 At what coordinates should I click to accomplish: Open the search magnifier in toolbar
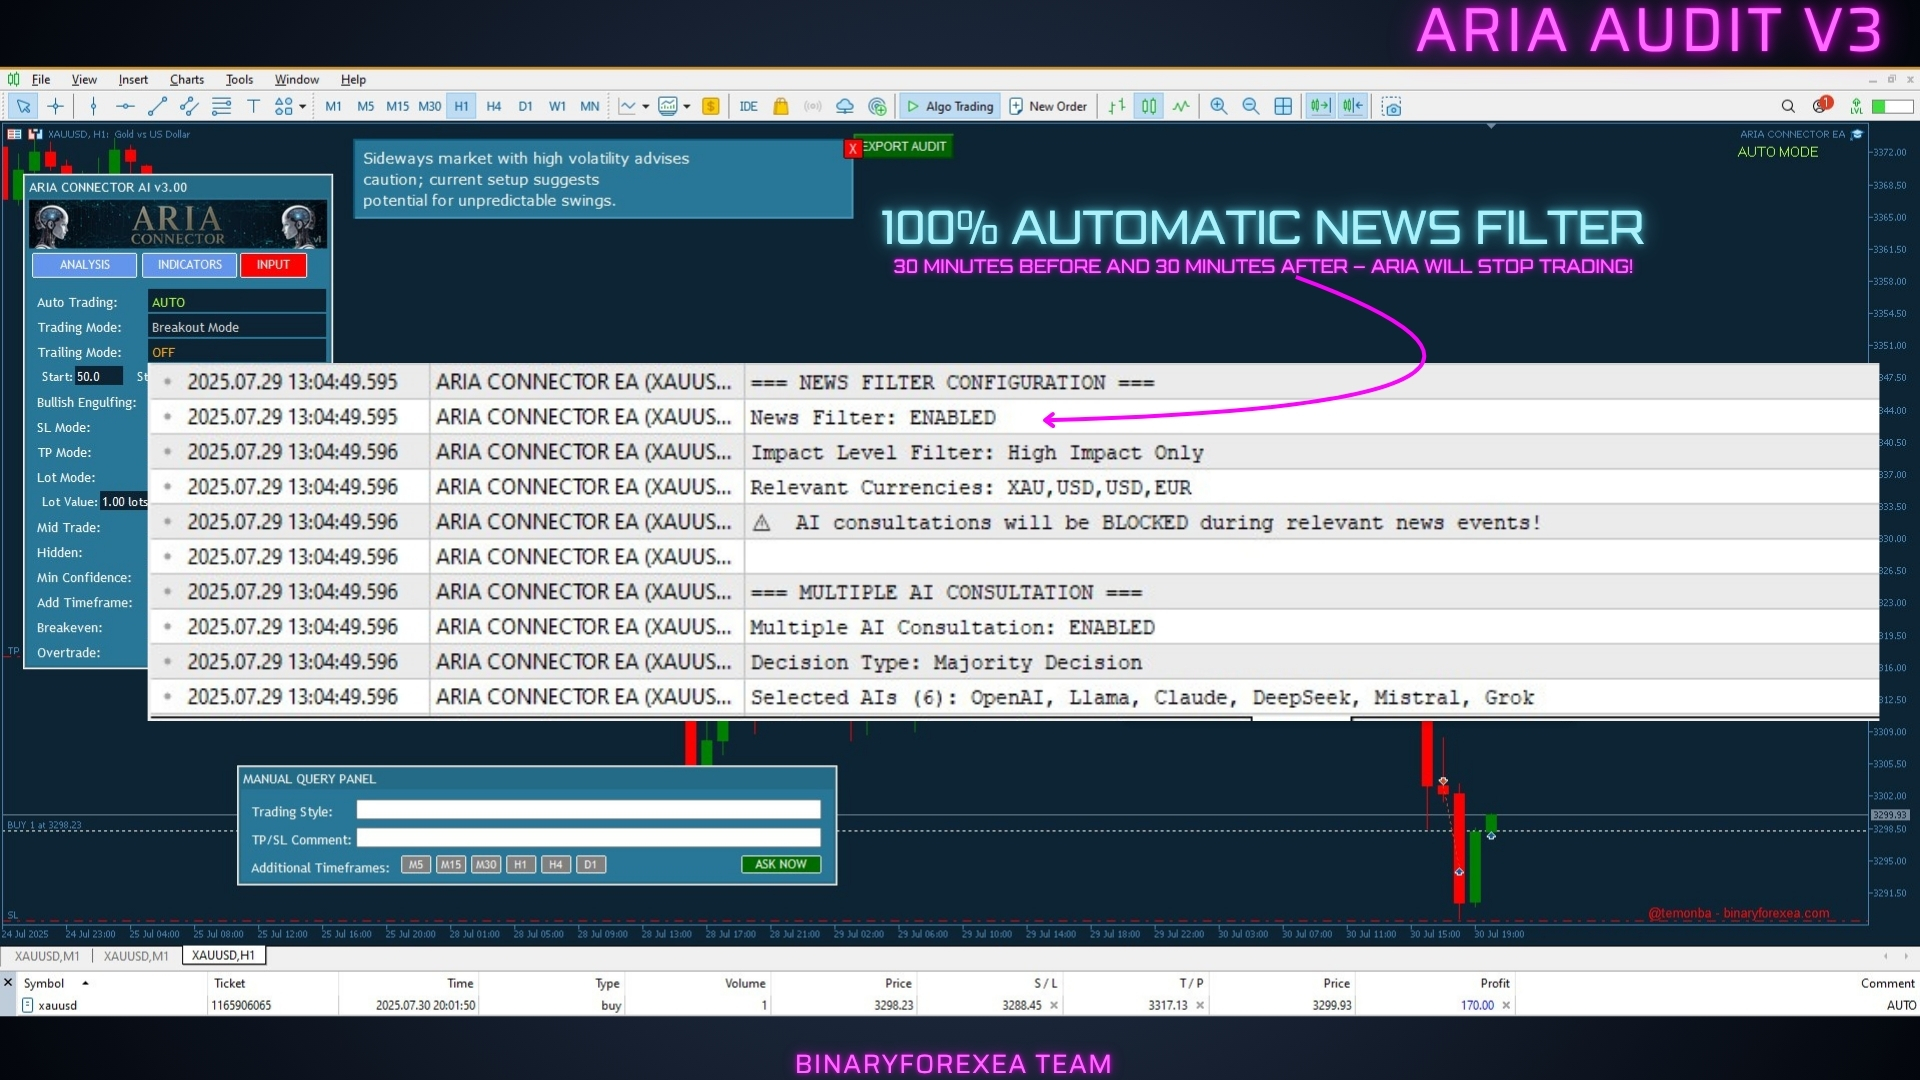(1788, 106)
